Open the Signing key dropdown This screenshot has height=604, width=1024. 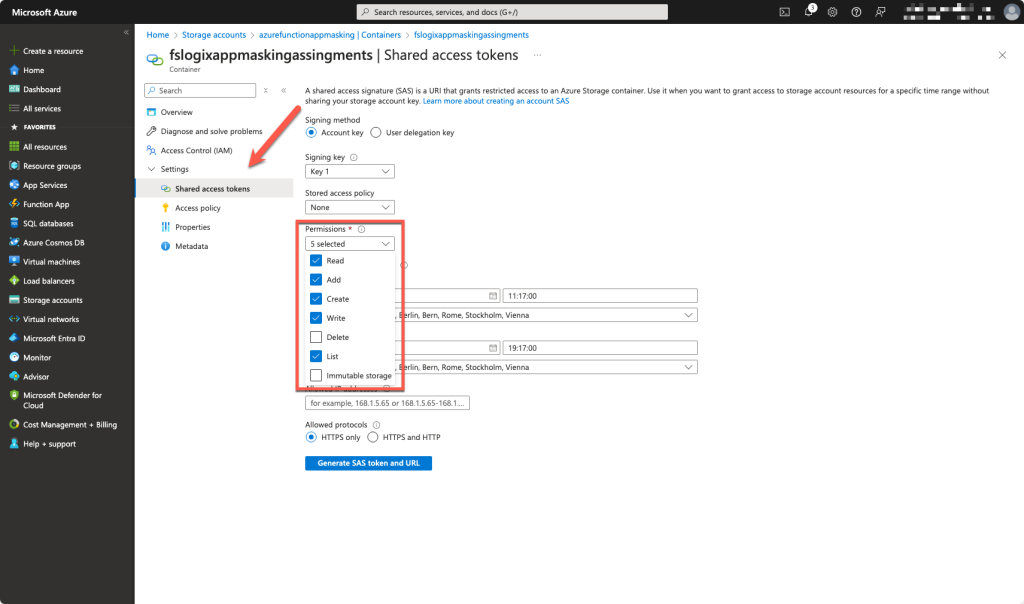tap(349, 172)
